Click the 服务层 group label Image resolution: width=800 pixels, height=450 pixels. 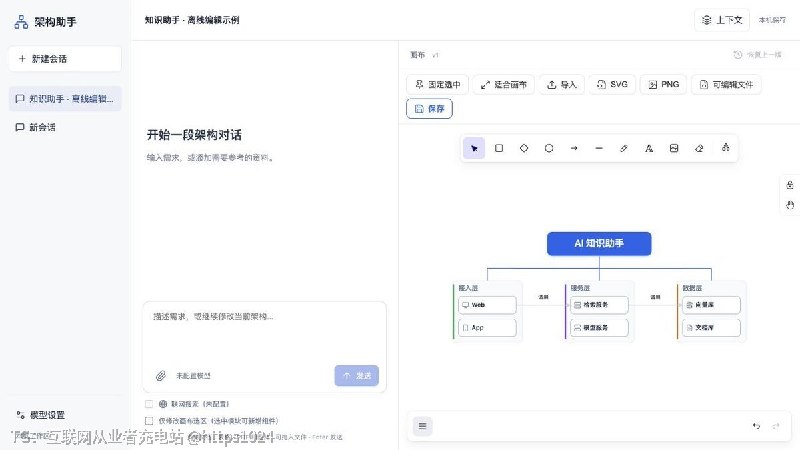[580, 288]
